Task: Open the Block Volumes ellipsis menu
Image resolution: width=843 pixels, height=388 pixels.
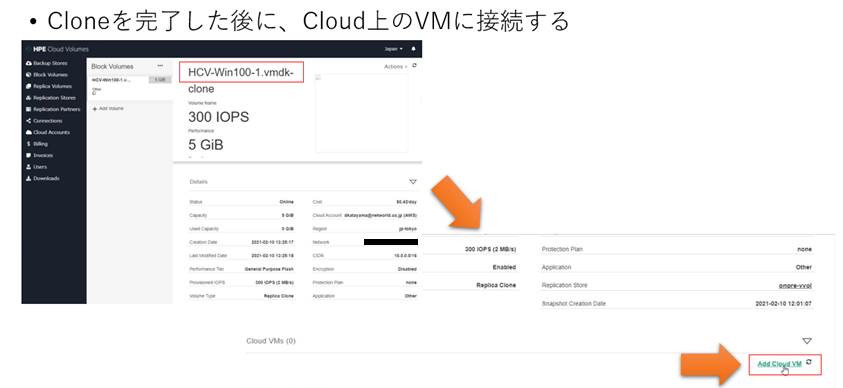Action: pos(160,66)
